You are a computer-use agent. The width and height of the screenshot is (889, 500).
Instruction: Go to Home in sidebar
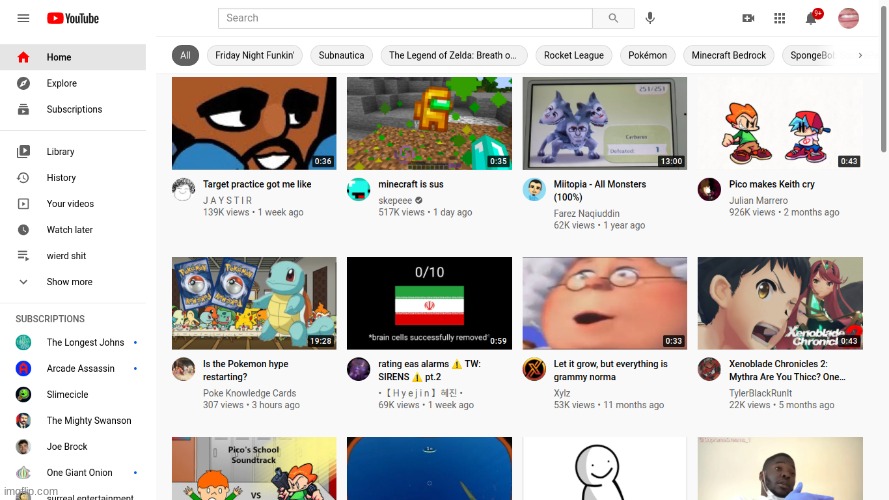pyautogui.click(x=73, y=57)
